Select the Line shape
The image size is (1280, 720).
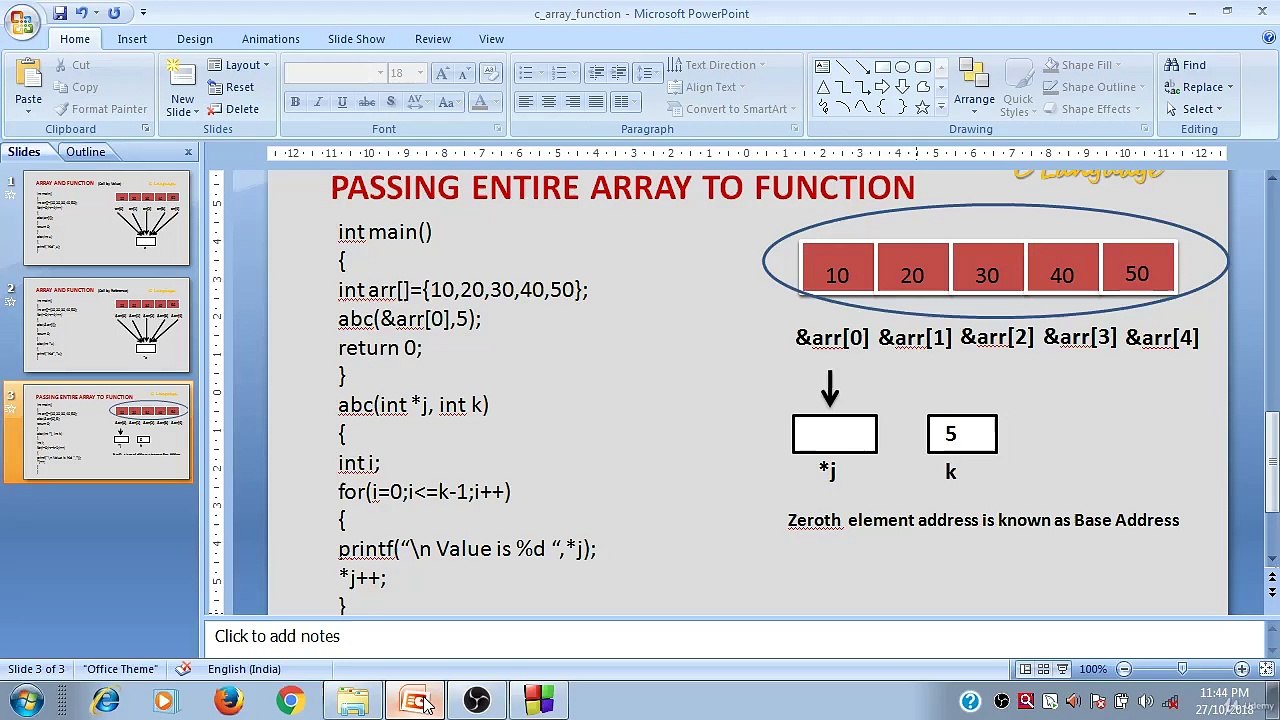point(843,67)
